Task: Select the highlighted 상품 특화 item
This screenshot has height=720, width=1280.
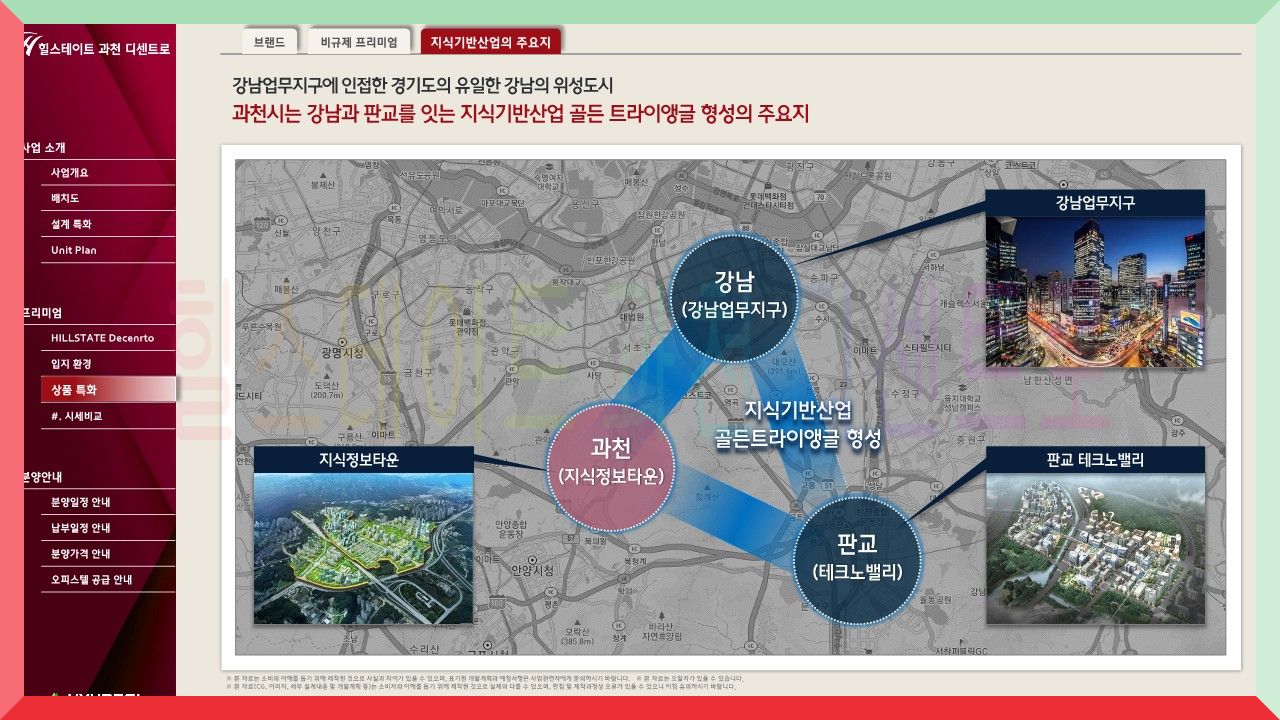Action: tap(108, 390)
